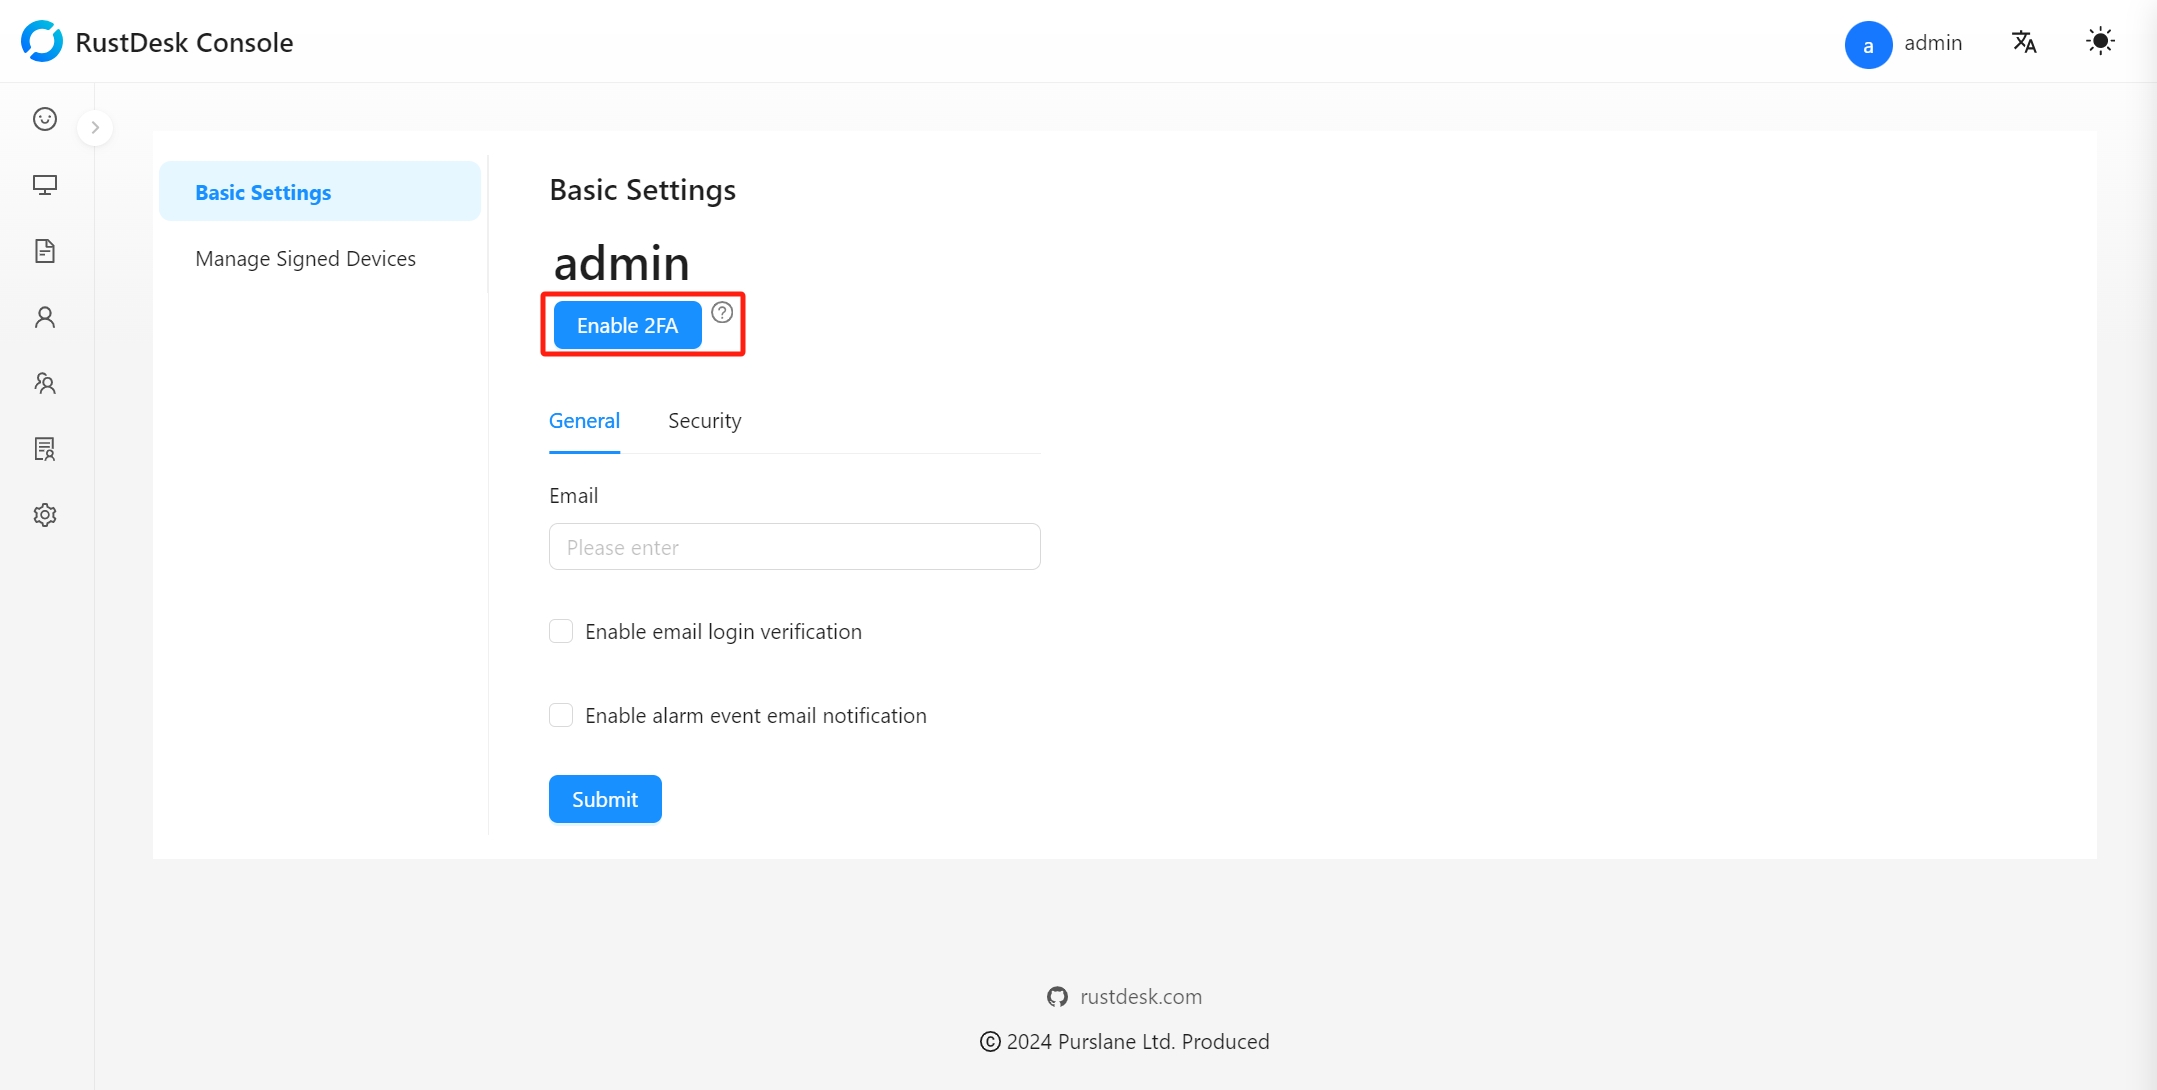
Task: Toggle the light/dark theme sun icon
Action: tap(2100, 42)
